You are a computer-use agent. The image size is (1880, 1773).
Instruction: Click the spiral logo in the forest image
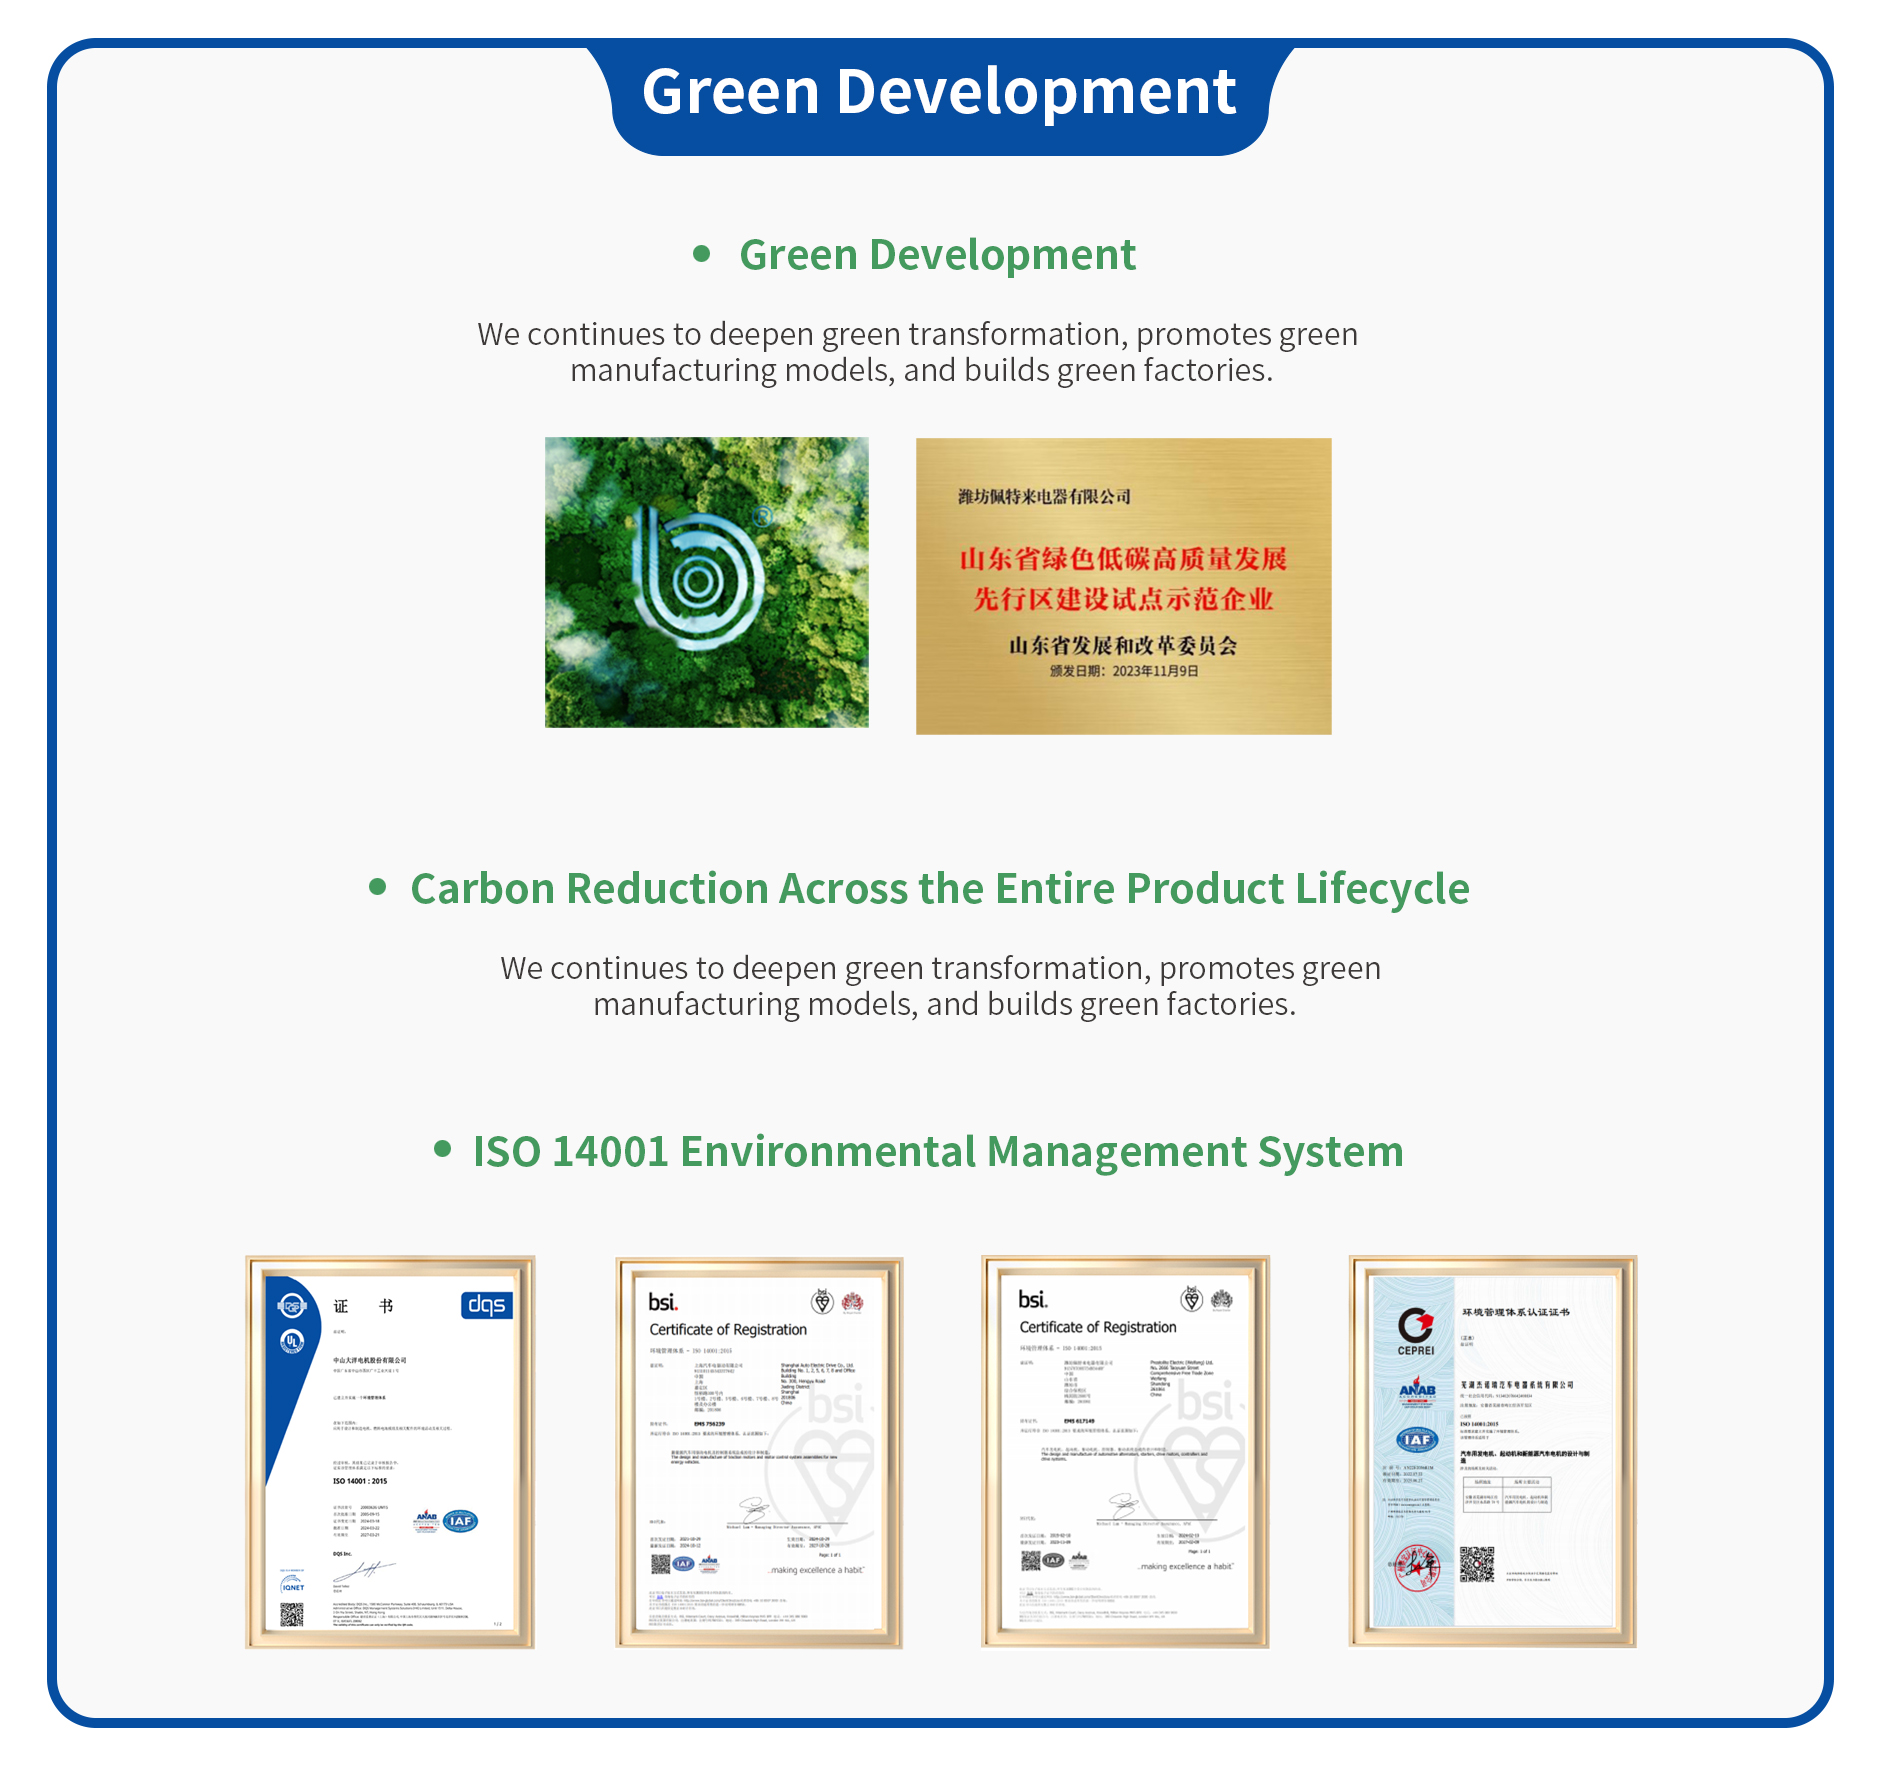(x=699, y=580)
